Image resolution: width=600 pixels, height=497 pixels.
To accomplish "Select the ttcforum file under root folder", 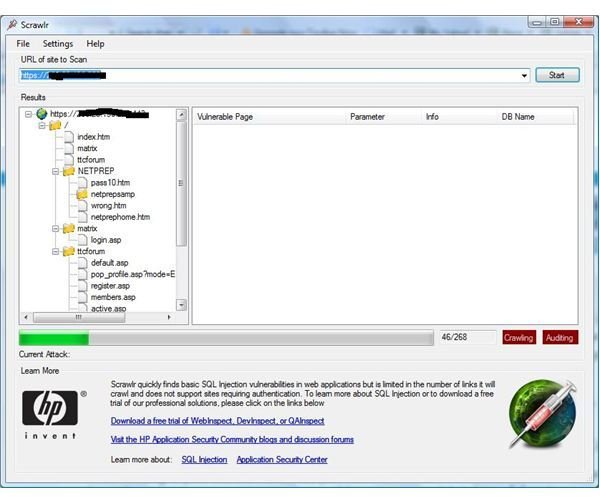I will coord(91,160).
